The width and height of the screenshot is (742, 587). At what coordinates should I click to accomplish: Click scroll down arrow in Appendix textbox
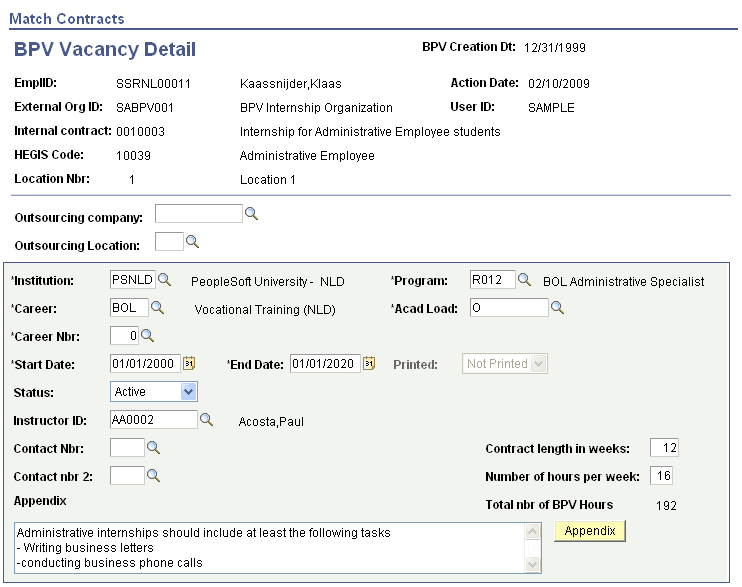[532, 564]
